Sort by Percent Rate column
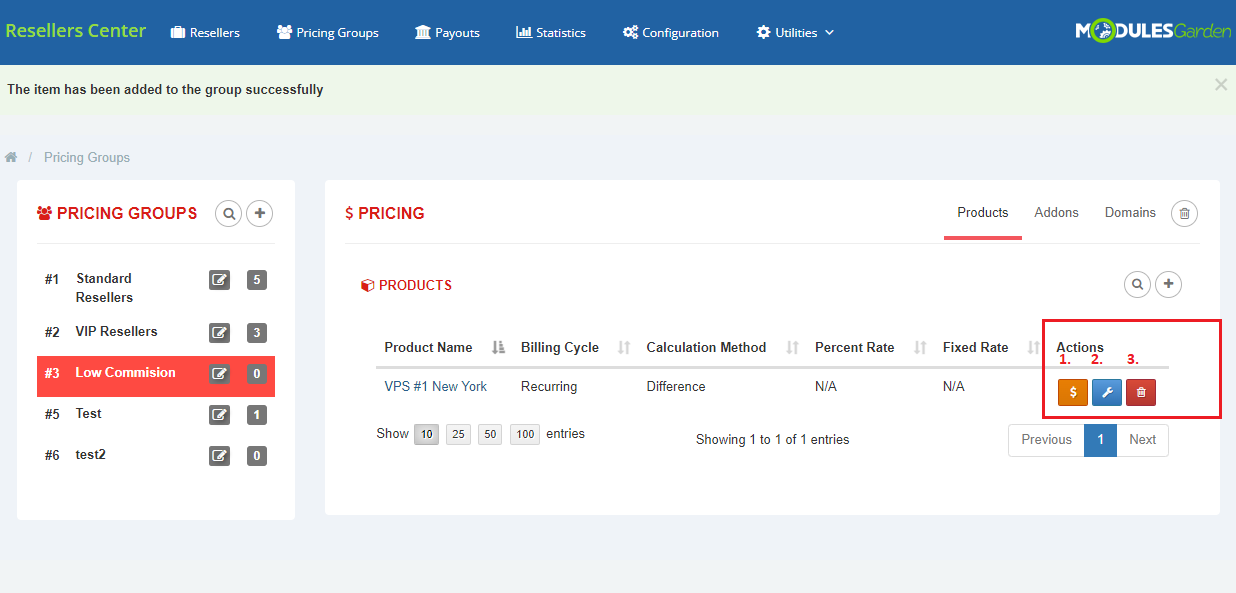The height and width of the screenshot is (593, 1236). 870,348
